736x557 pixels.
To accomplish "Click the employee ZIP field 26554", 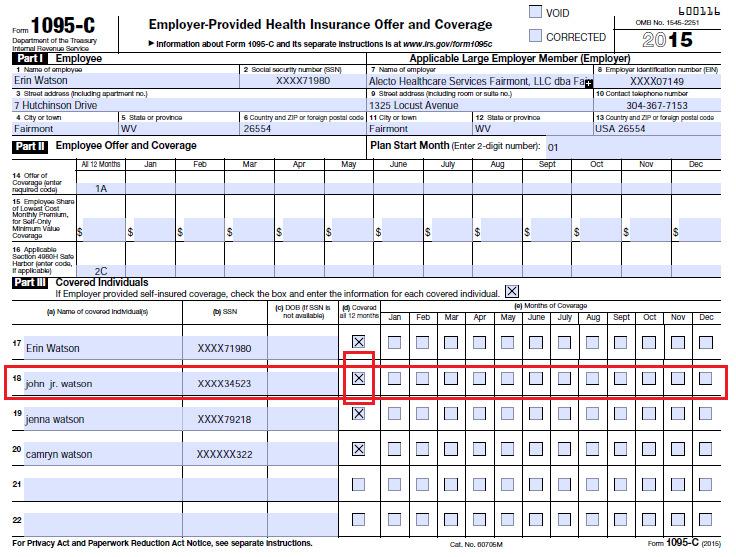I will (x=303, y=129).
